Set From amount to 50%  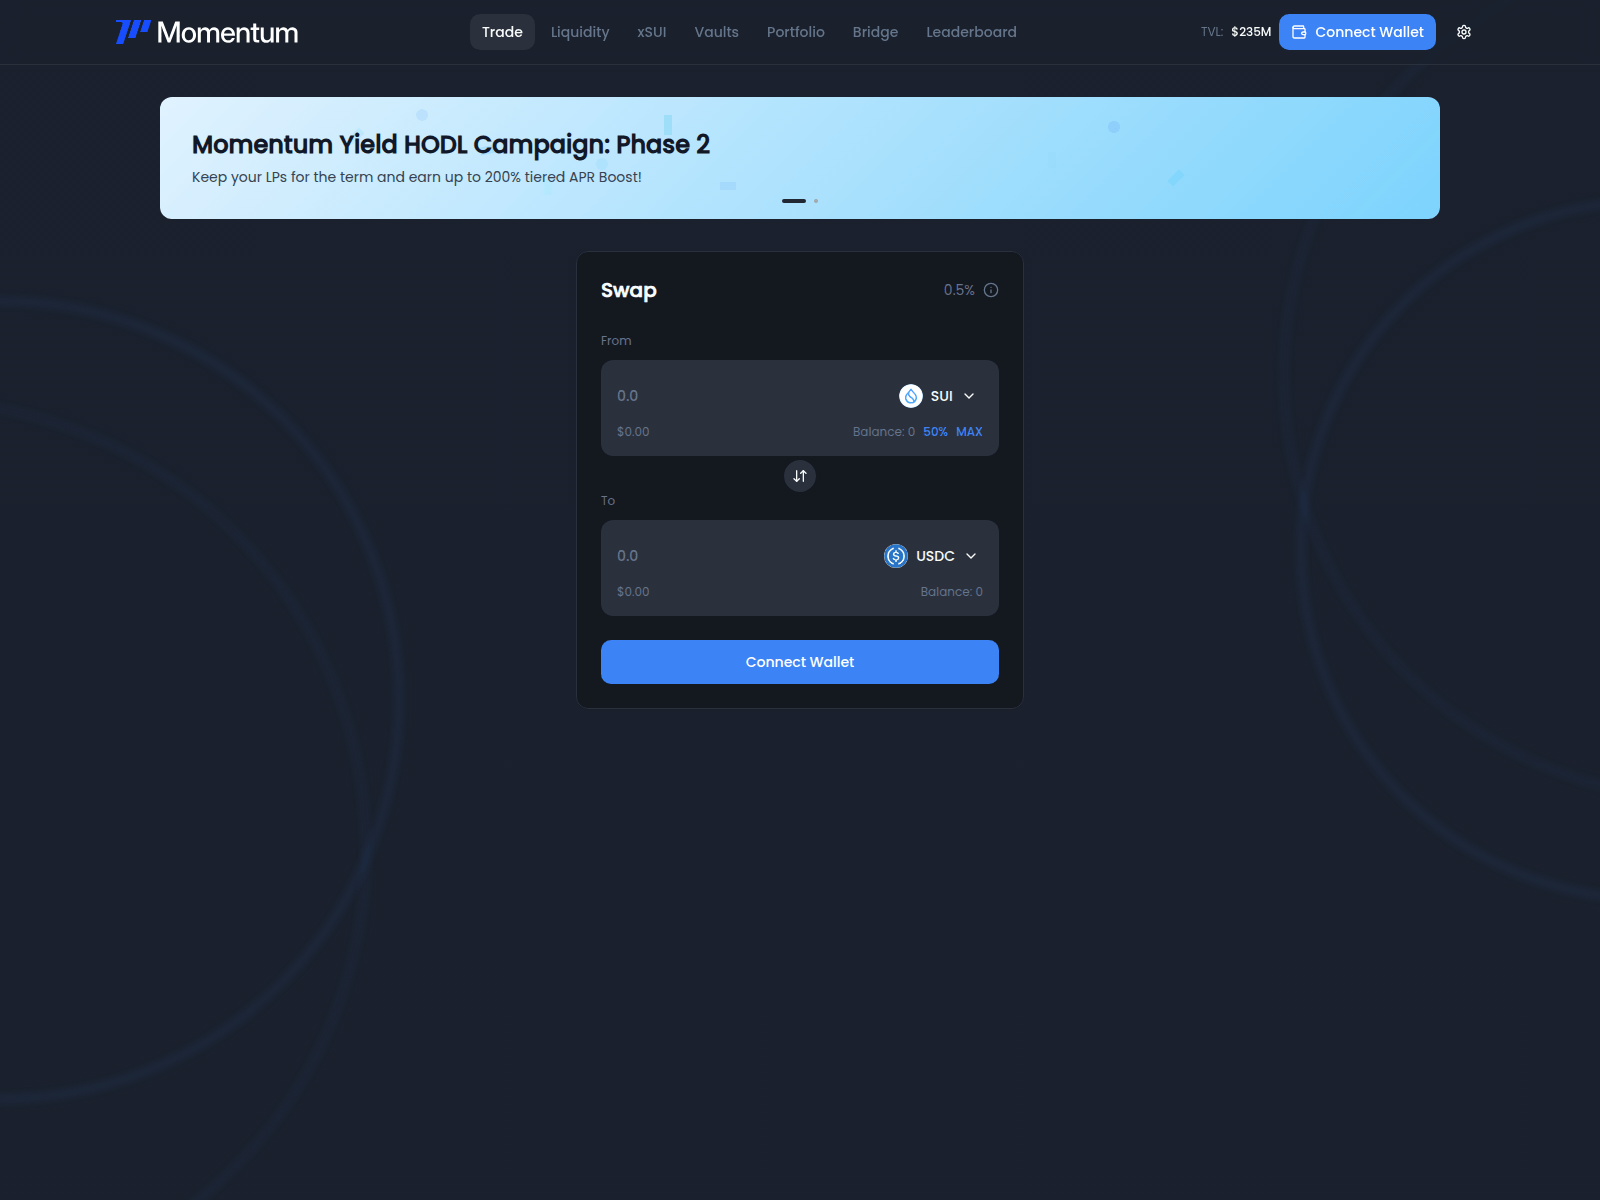point(935,432)
